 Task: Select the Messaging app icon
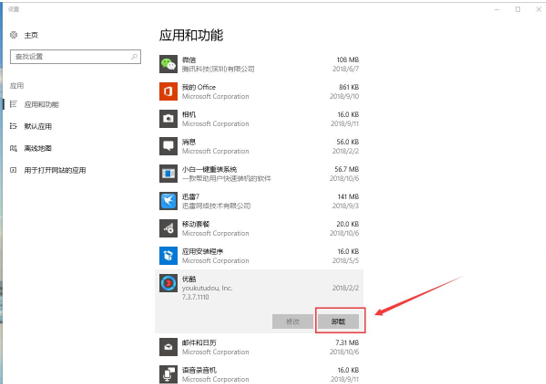tap(168, 146)
